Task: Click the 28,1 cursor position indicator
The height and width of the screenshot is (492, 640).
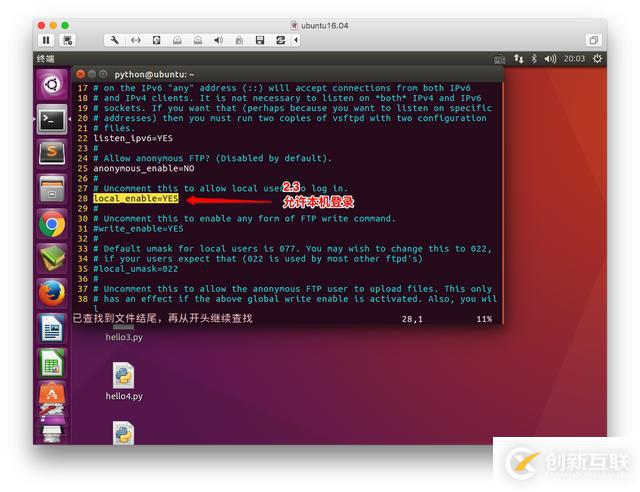Action: tap(412, 319)
